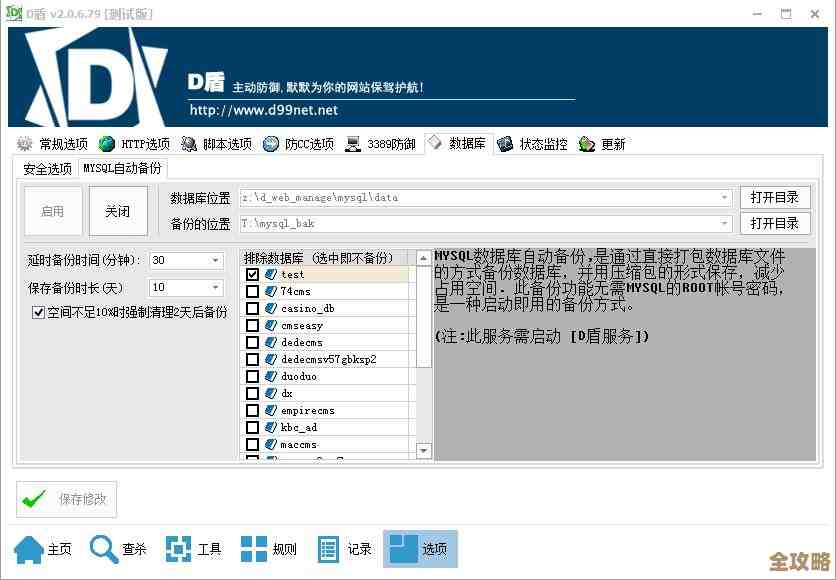The height and width of the screenshot is (580, 836).
Task: Open the 规则 rules icon
Action: click(254, 549)
